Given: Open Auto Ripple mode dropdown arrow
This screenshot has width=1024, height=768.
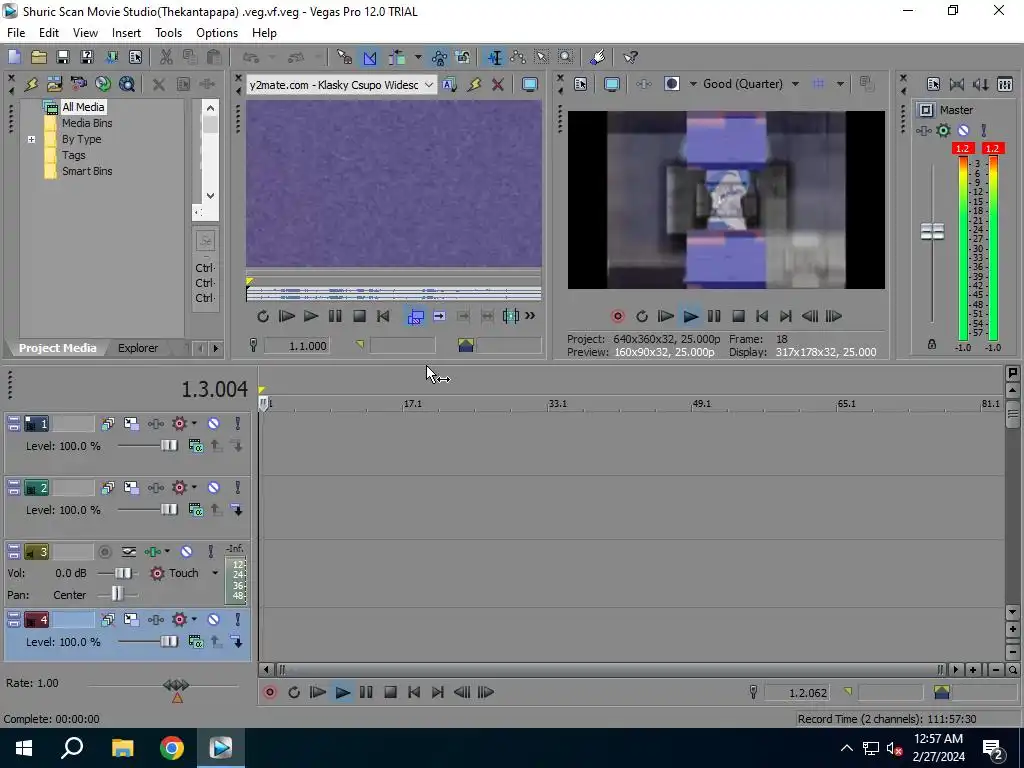Looking at the screenshot, I should click(x=418, y=57).
